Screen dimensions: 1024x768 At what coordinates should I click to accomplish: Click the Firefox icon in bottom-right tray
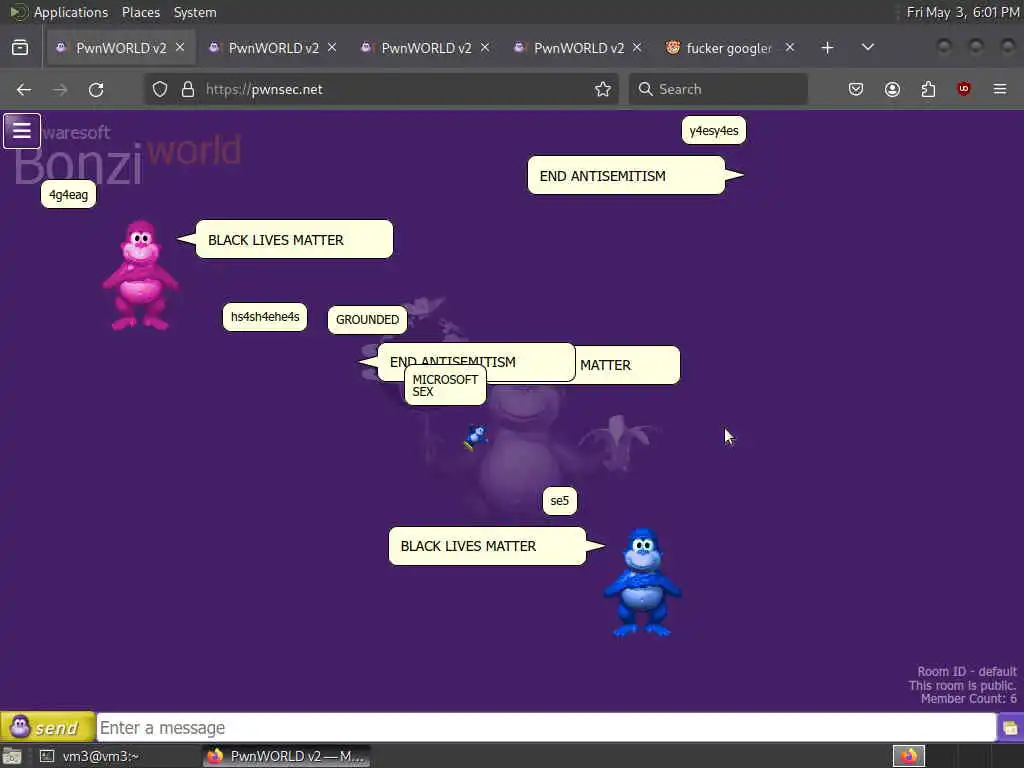pyautogui.click(x=909, y=756)
